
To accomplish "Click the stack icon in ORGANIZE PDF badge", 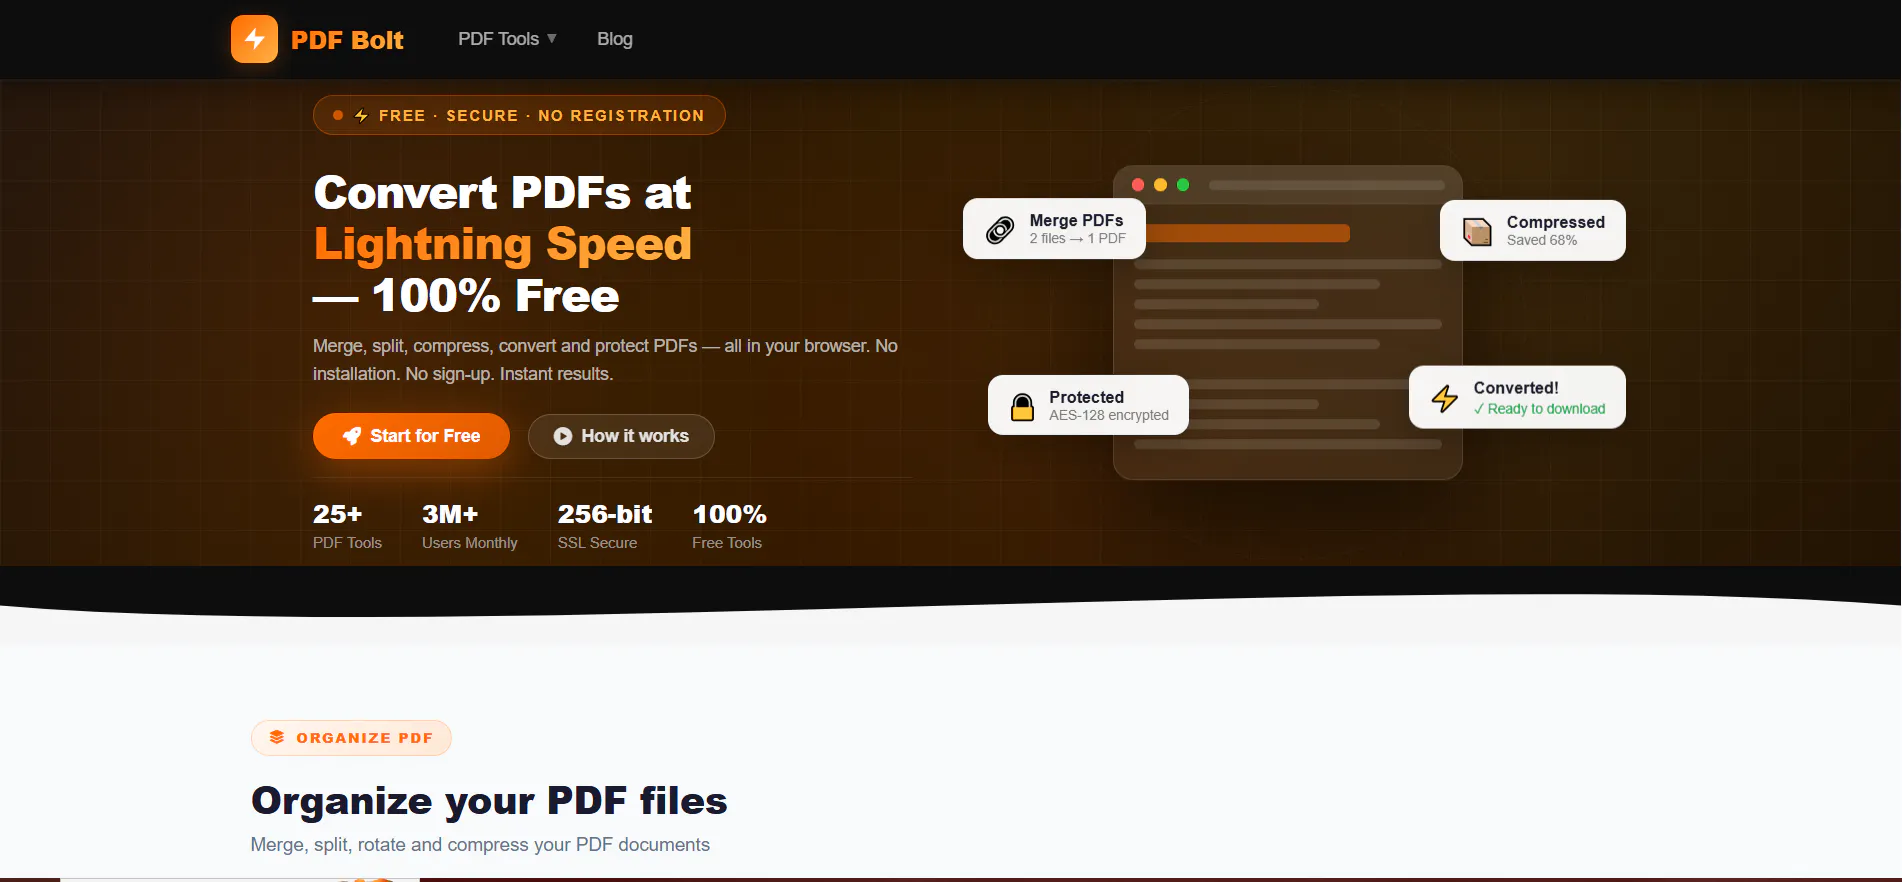I will 277,737.
